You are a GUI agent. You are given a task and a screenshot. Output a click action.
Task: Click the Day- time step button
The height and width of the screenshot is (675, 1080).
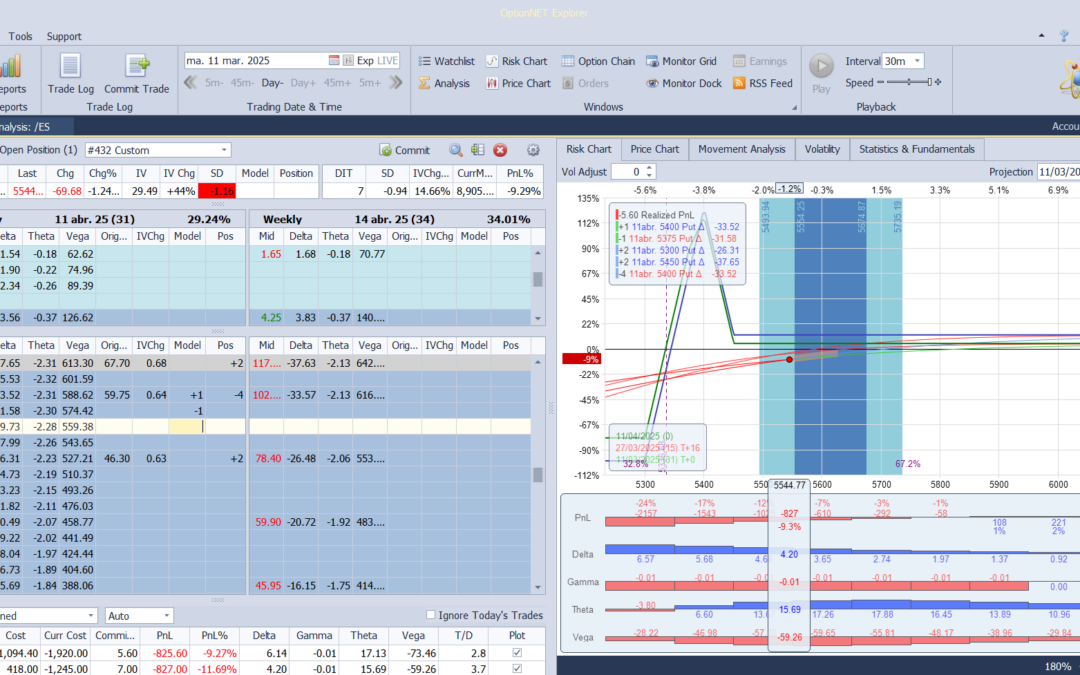tap(273, 83)
